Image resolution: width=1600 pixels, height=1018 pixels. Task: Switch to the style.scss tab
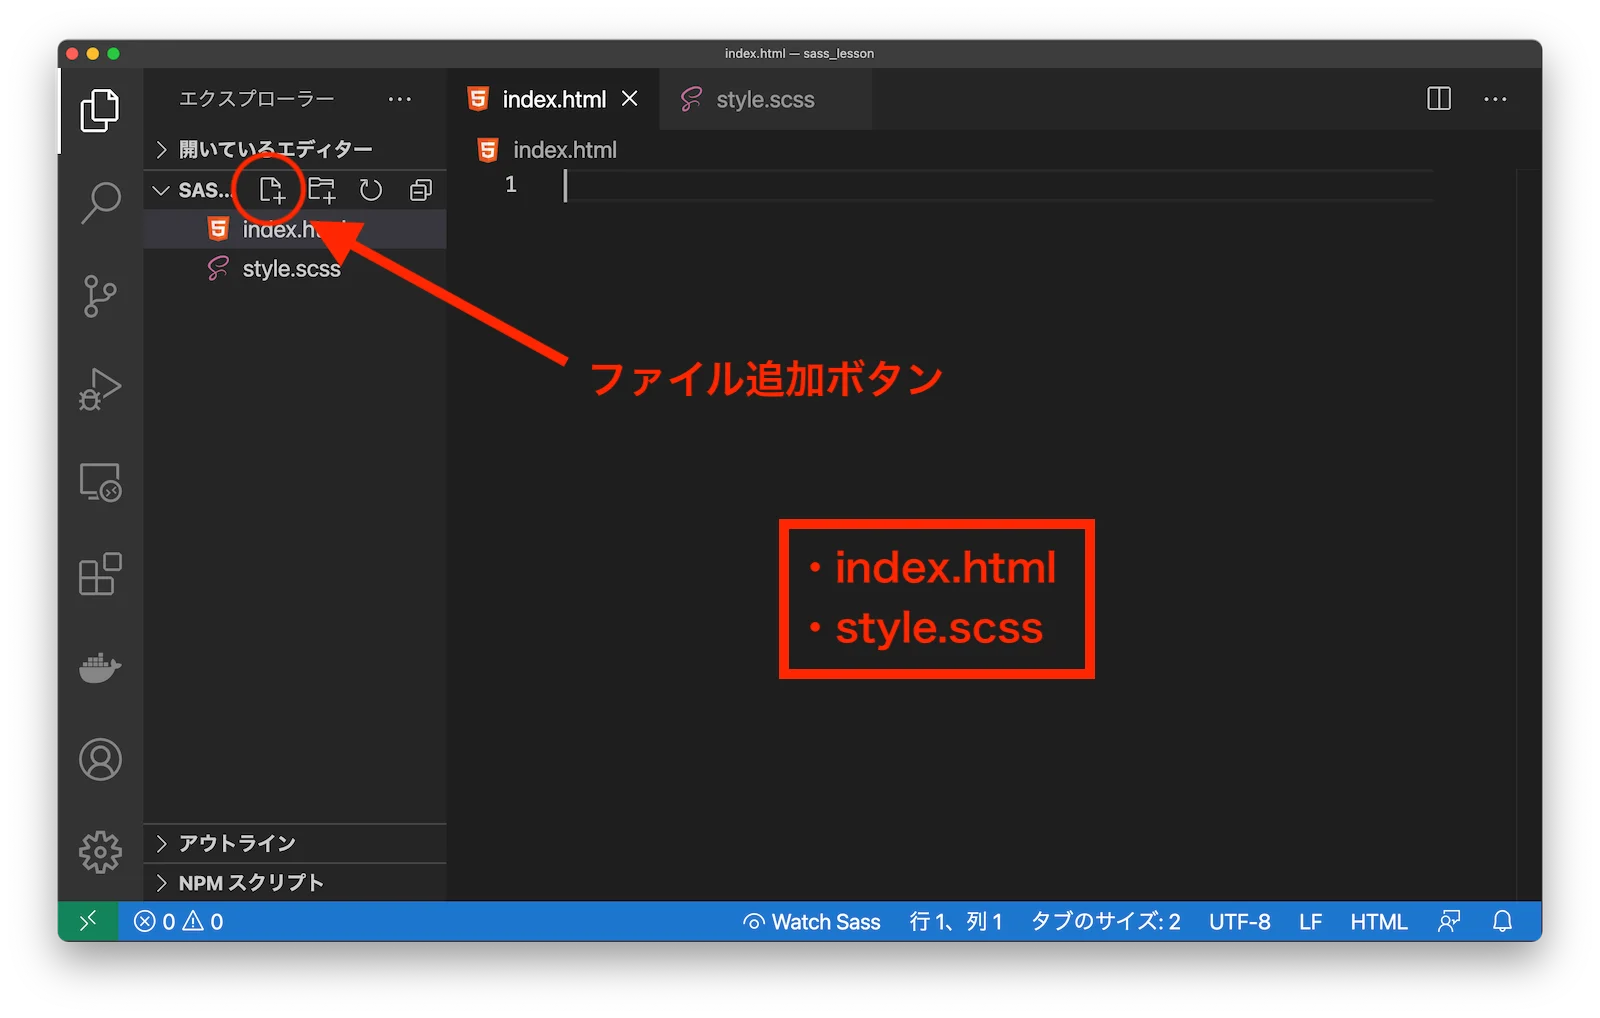(x=766, y=99)
